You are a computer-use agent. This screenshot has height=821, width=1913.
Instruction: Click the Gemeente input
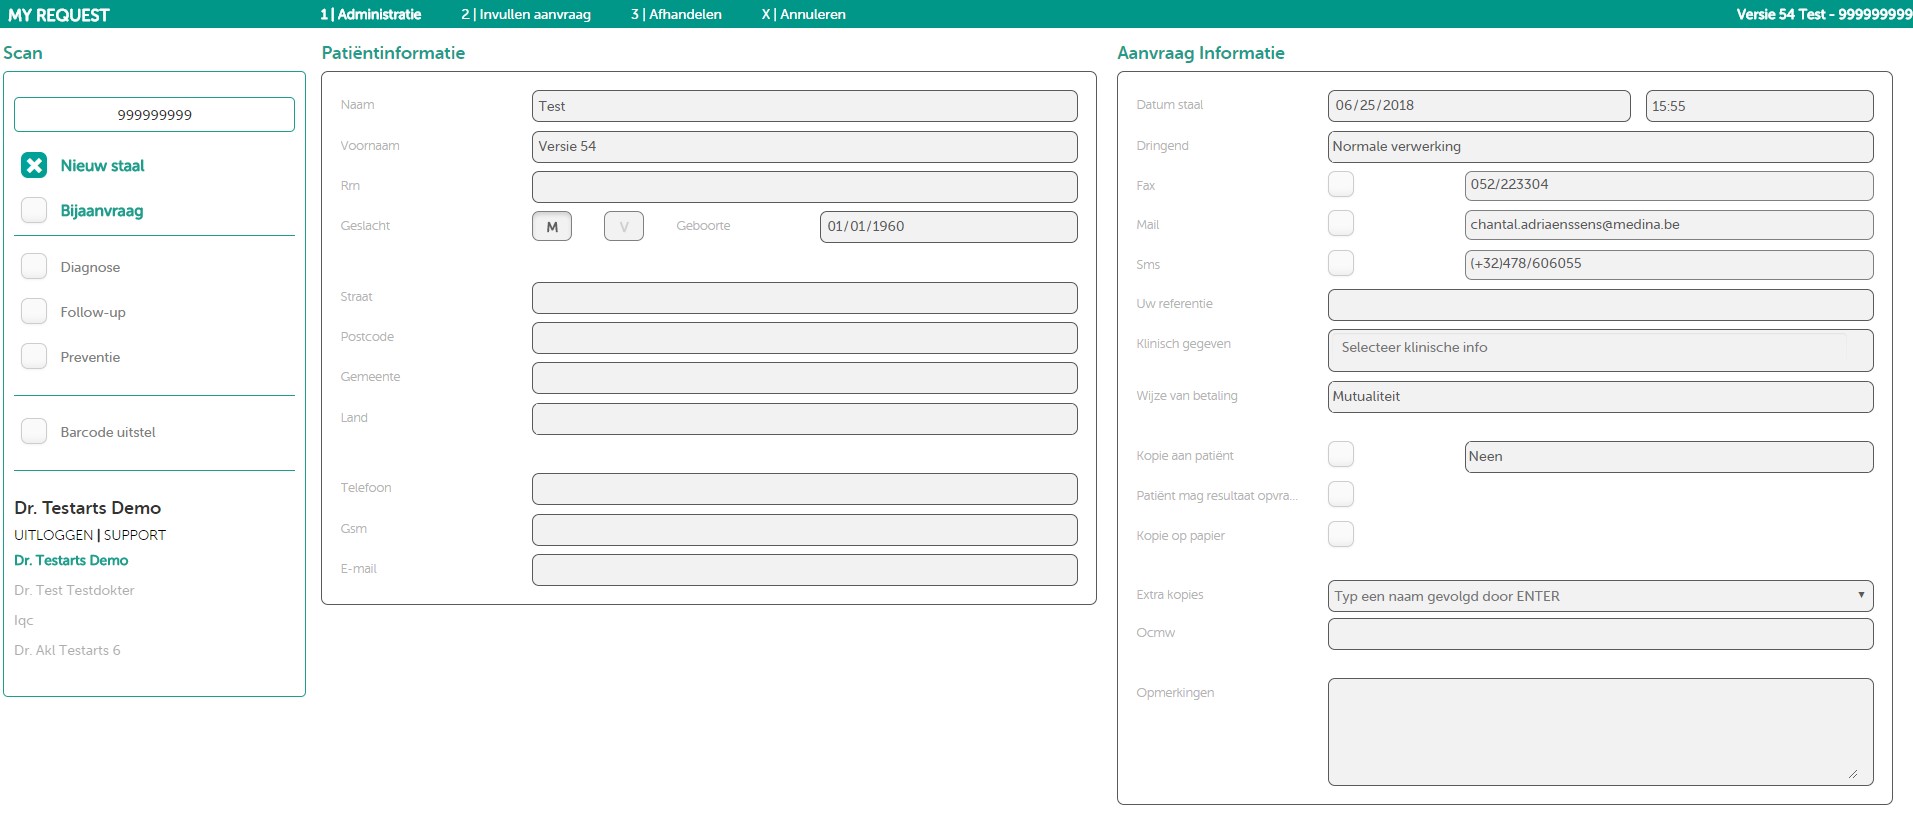pos(805,378)
